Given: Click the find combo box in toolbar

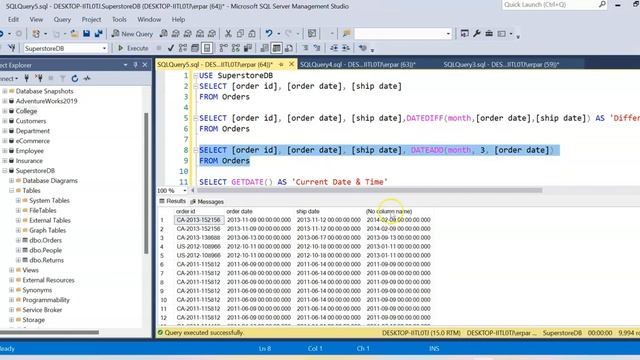Looking at the screenshot, I should pyautogui.click(x=403, y=34).
